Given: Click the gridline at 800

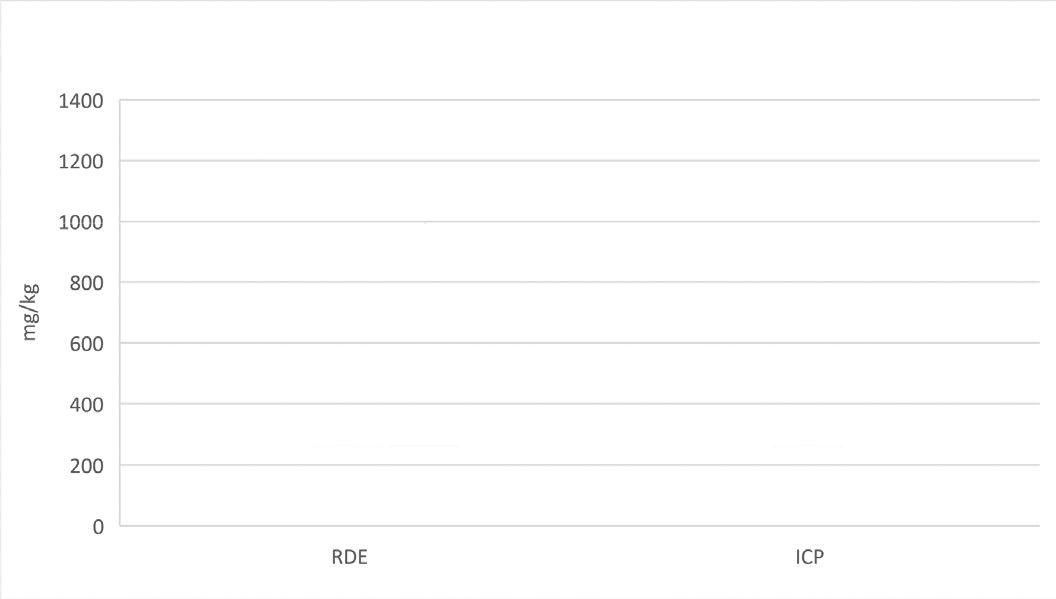Looking at the screenshot, I should pyautogui.click(x=580, y=283).
